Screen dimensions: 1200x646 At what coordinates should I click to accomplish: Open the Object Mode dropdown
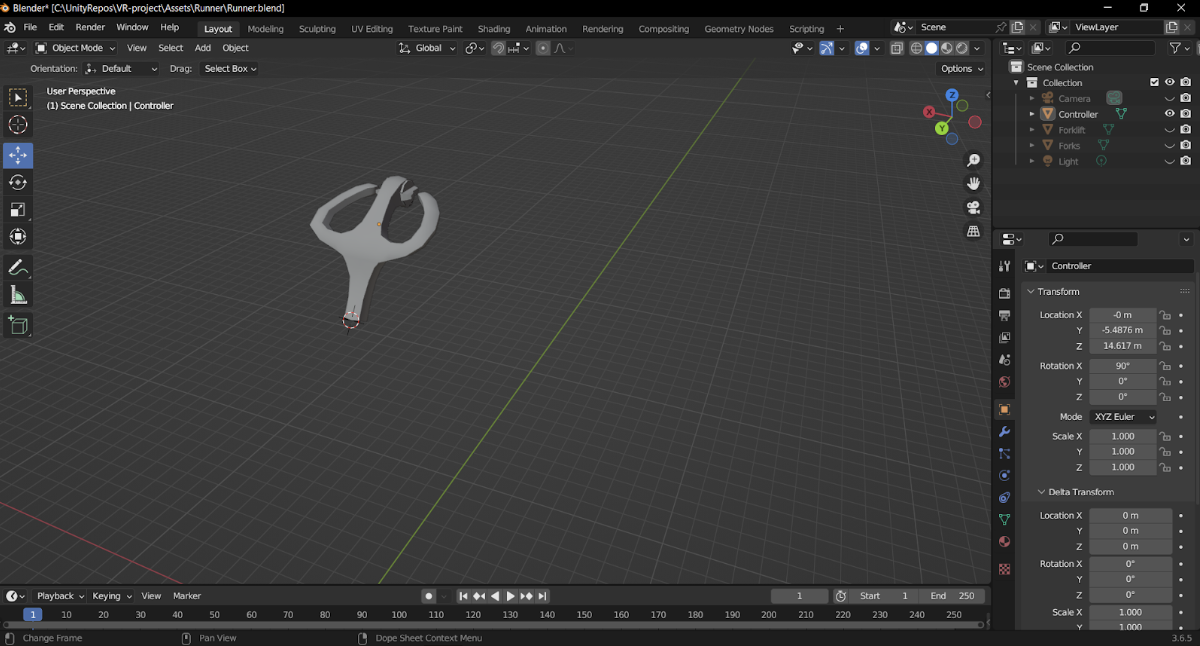(x=76, y=48)
